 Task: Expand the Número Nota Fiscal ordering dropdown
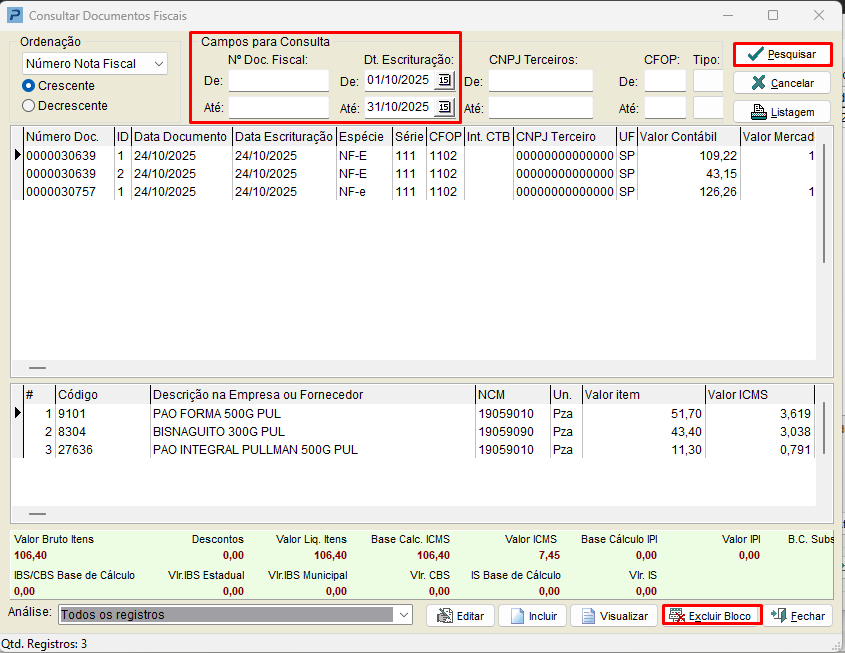pyautogui.click(x=158, y=64)
